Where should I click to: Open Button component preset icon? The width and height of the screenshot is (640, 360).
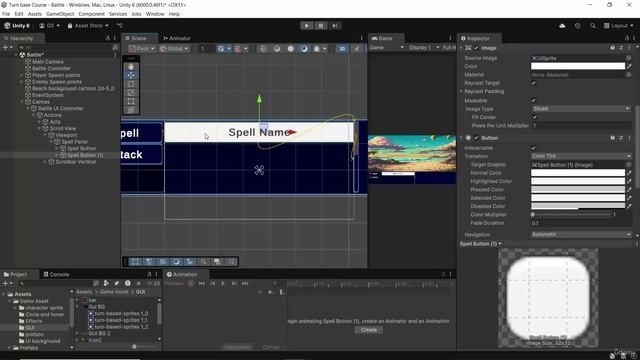tap(621, 138)
